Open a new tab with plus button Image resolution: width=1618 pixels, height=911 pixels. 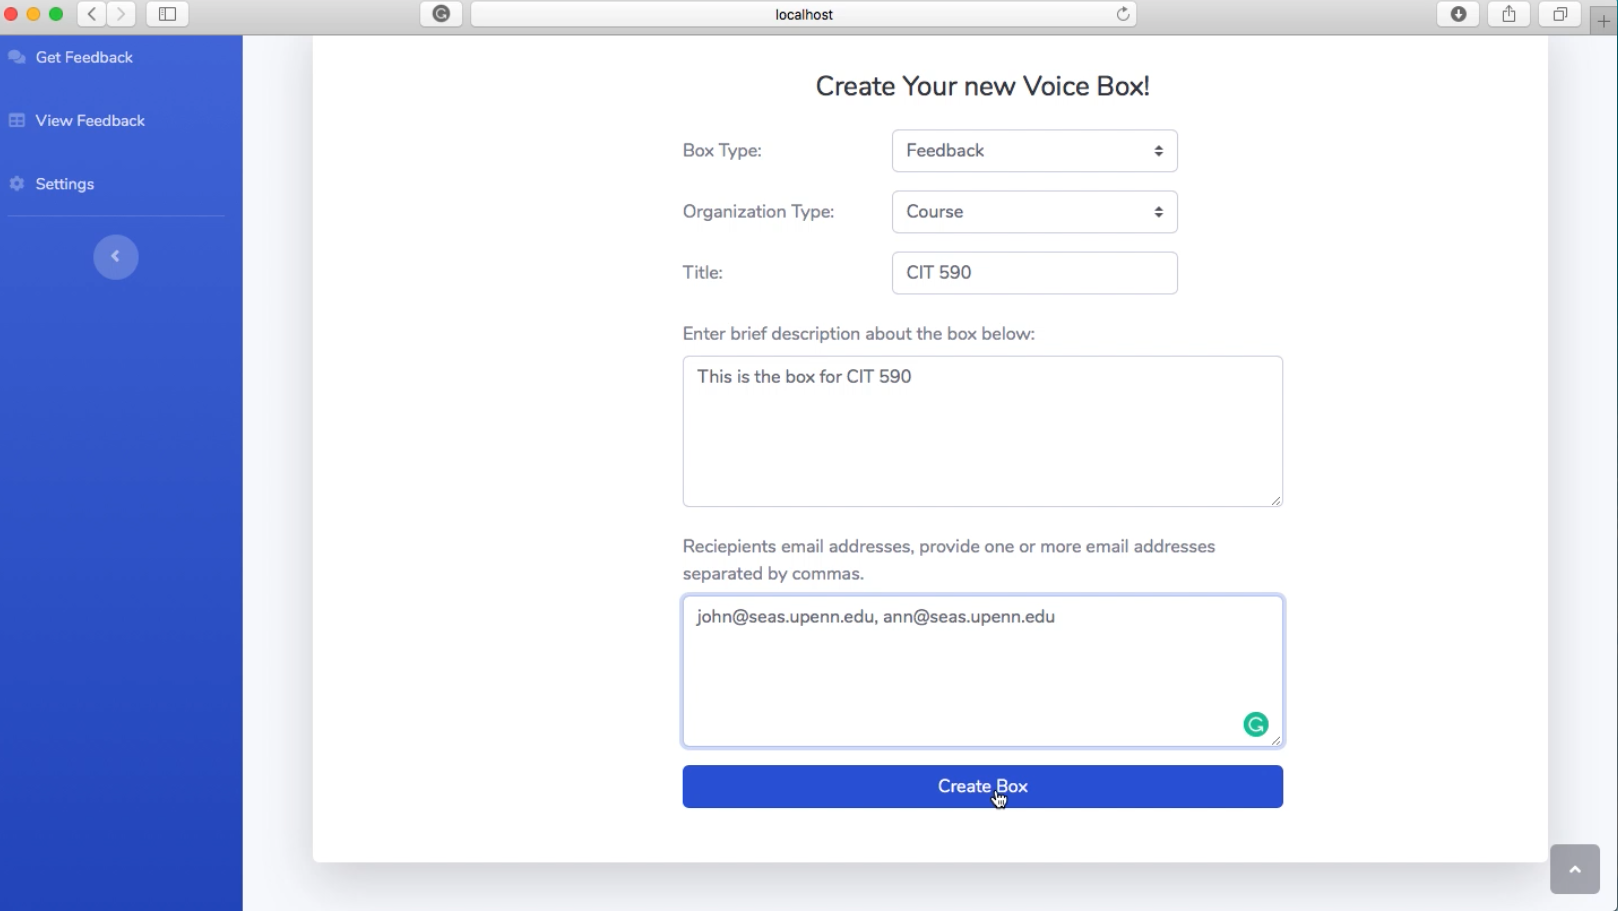click(x=1603, y=20)
